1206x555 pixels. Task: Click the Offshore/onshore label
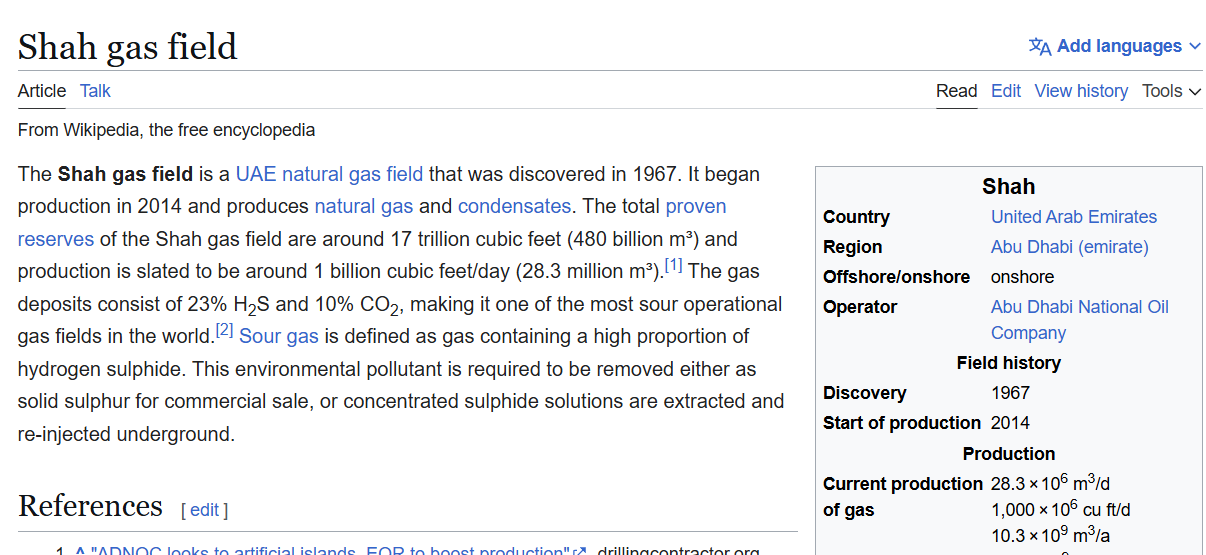pyautogui.click(x=896, y=277)
